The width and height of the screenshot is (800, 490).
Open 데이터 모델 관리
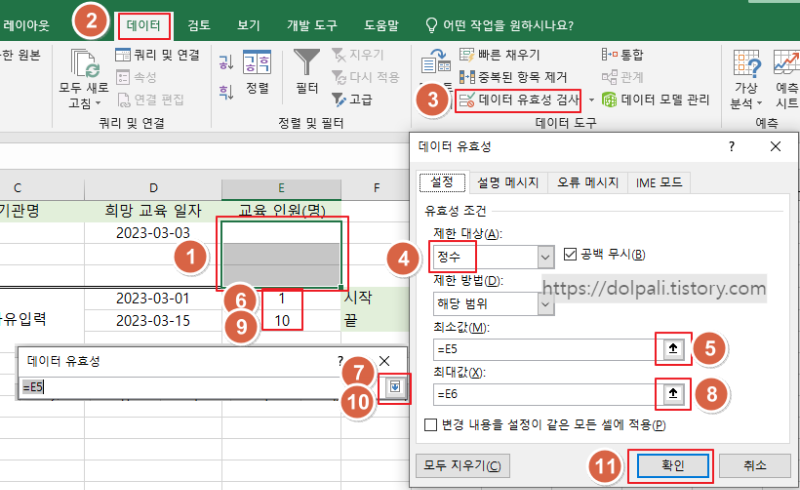coord(656,100)
